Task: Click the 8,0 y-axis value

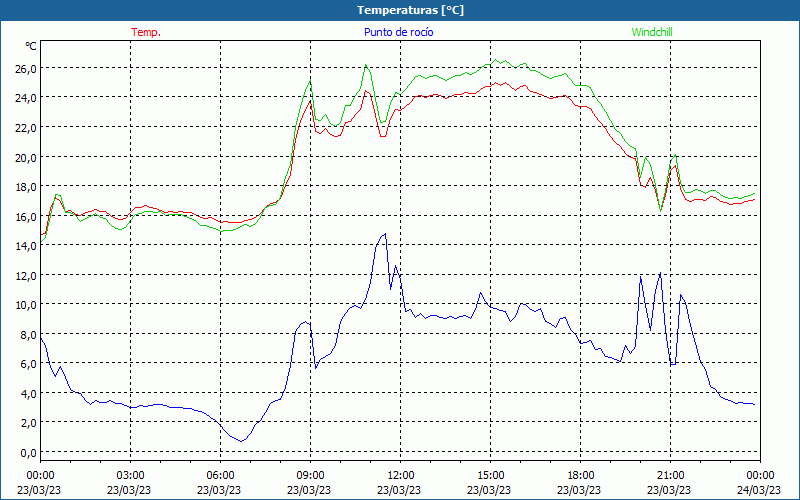Action: [x=28, y=334]
